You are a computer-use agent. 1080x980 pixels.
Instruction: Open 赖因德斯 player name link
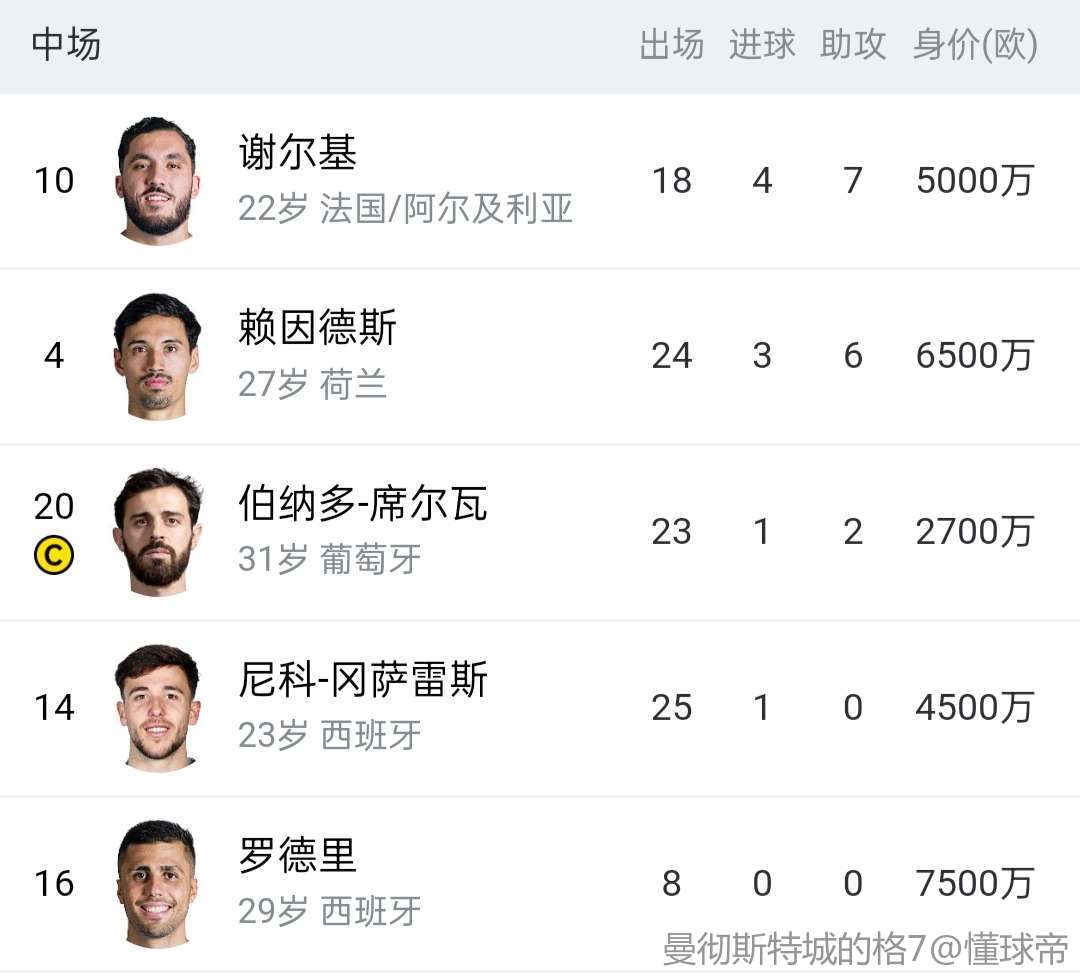click(318, 328)
